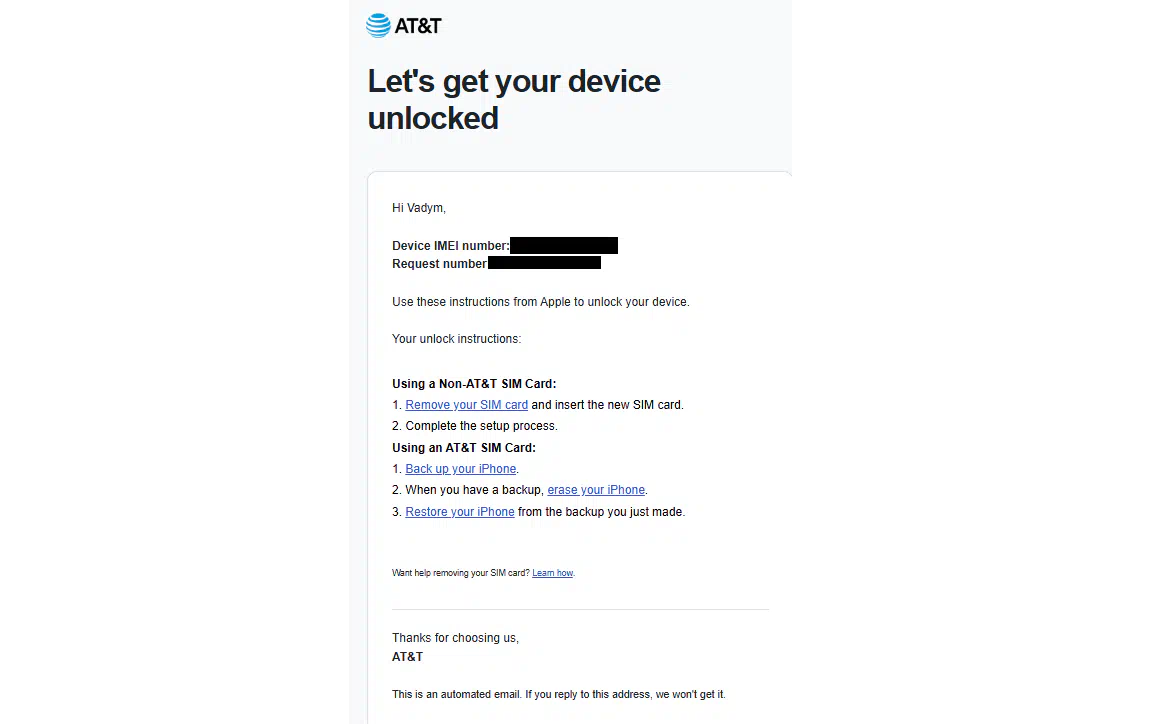Image resolution: width=1152 pixels, height=725 pixels.
Task: Follow the erase your iPhone link
Action: coord(596,490)
